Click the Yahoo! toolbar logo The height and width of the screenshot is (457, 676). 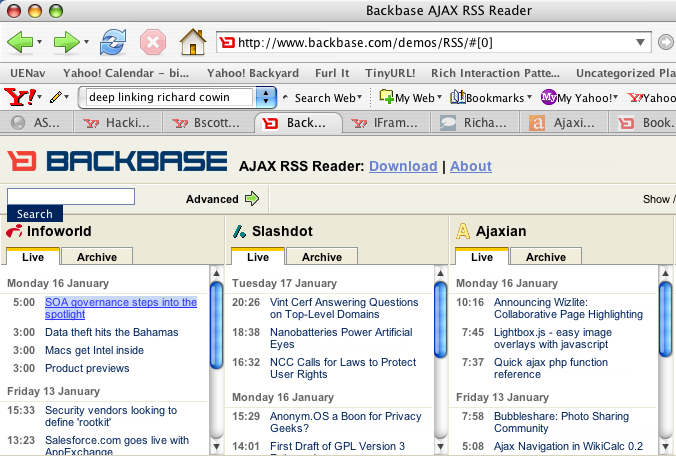click(x=20, y=97)
